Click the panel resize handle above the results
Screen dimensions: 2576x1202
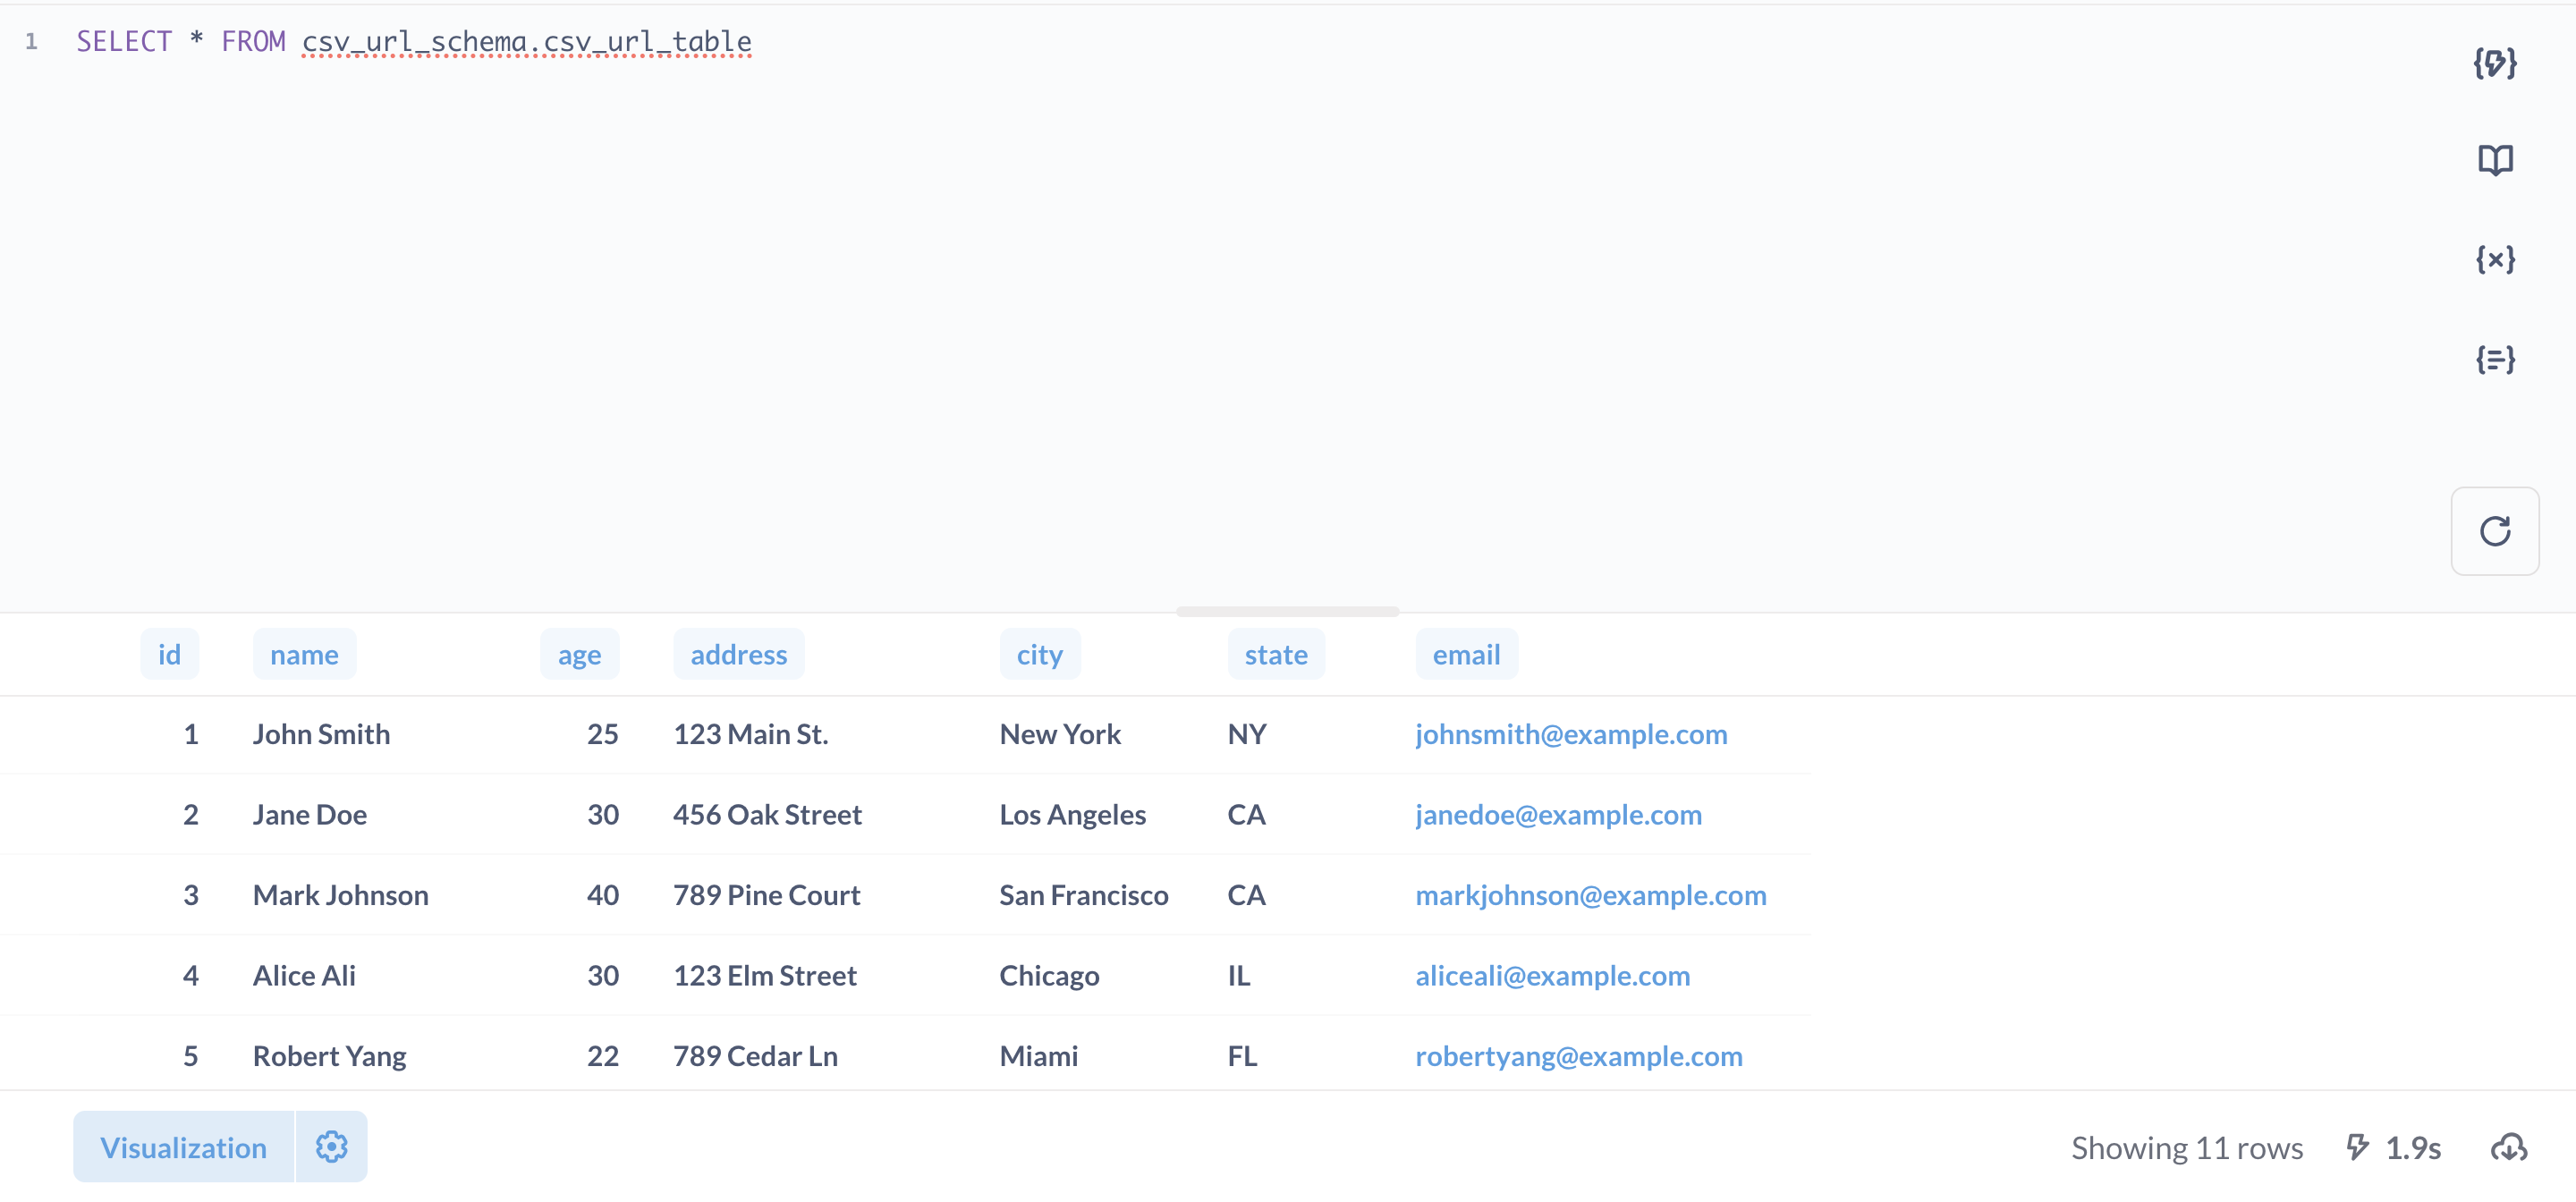click(x=1287, y=612)
